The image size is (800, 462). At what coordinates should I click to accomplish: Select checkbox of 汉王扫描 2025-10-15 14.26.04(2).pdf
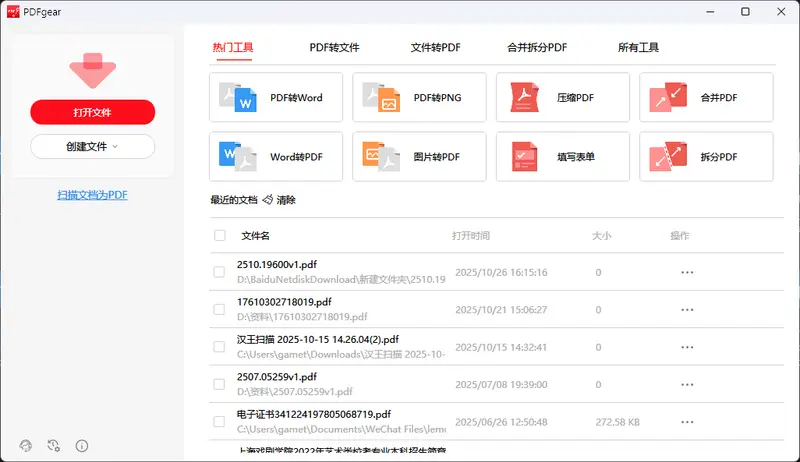click(x=219, y=347)
